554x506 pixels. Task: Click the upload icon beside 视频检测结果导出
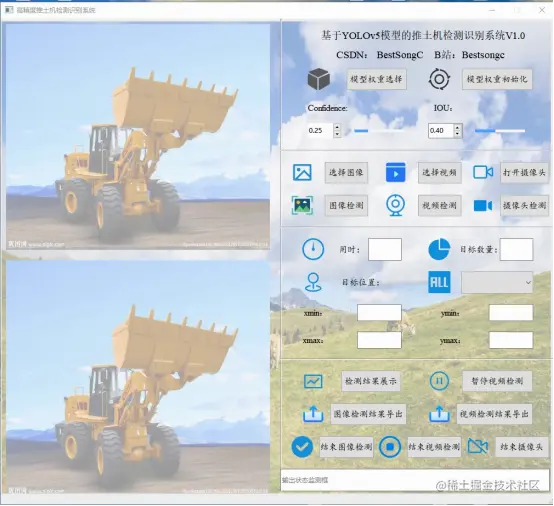(439, 414)
